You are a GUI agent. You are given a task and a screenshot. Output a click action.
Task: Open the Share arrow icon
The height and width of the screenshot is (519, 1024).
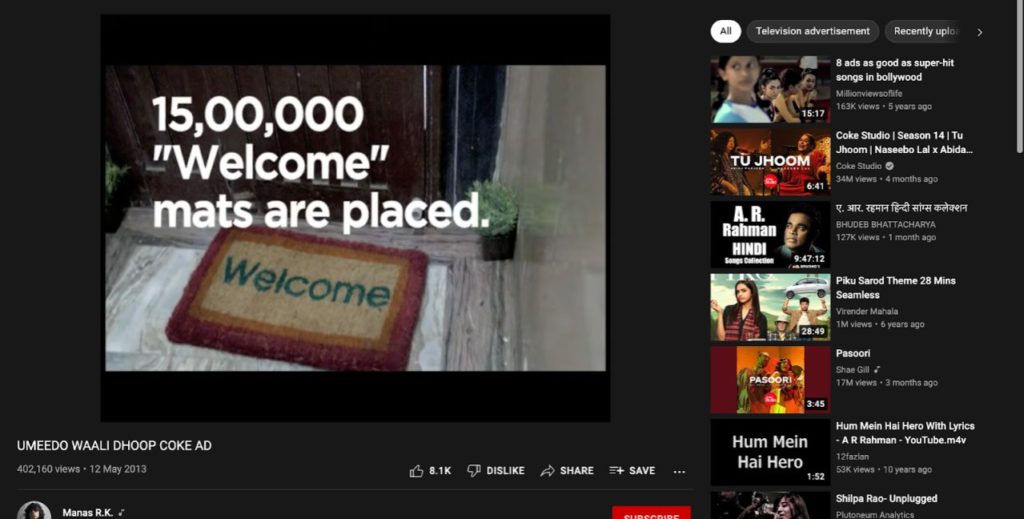(547, 471)
